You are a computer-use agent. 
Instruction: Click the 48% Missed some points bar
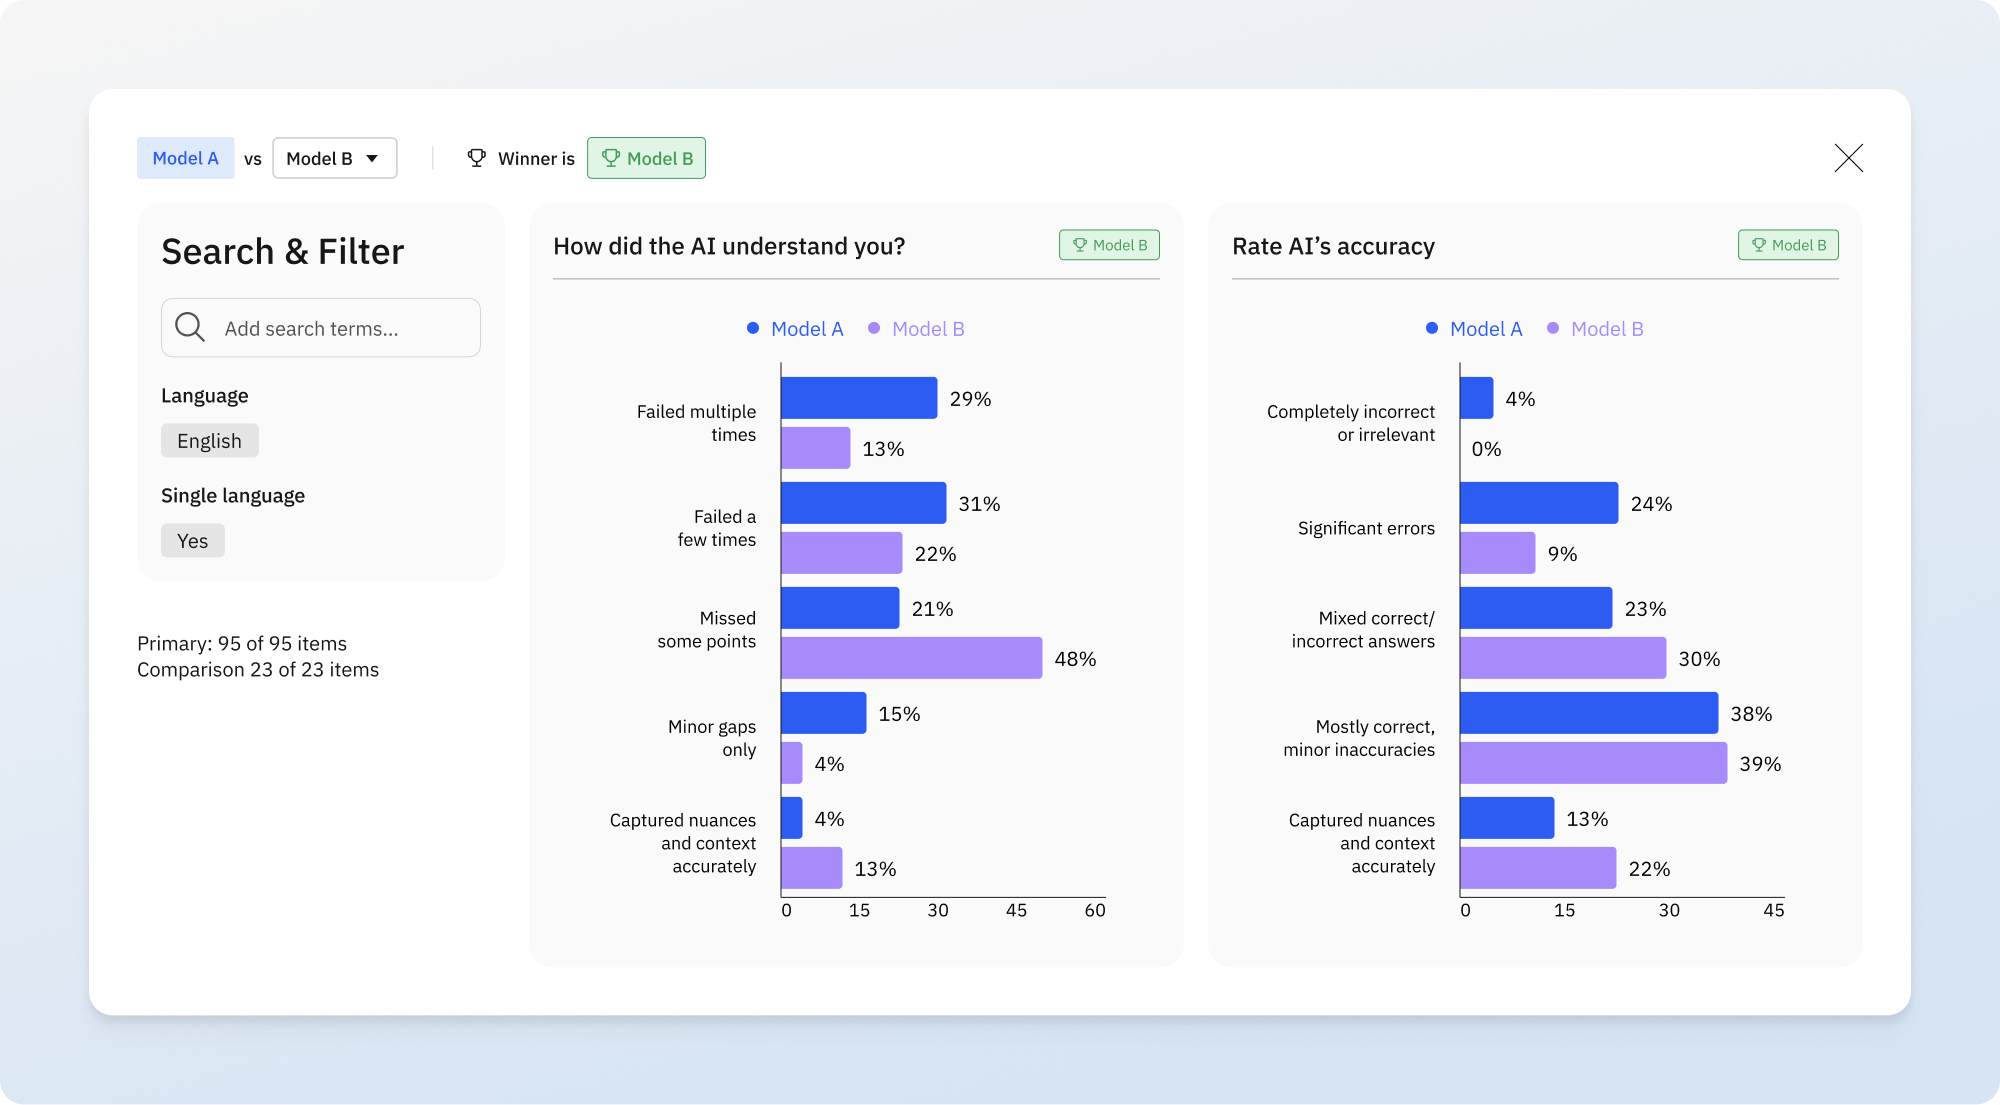(x=911, y=658)
